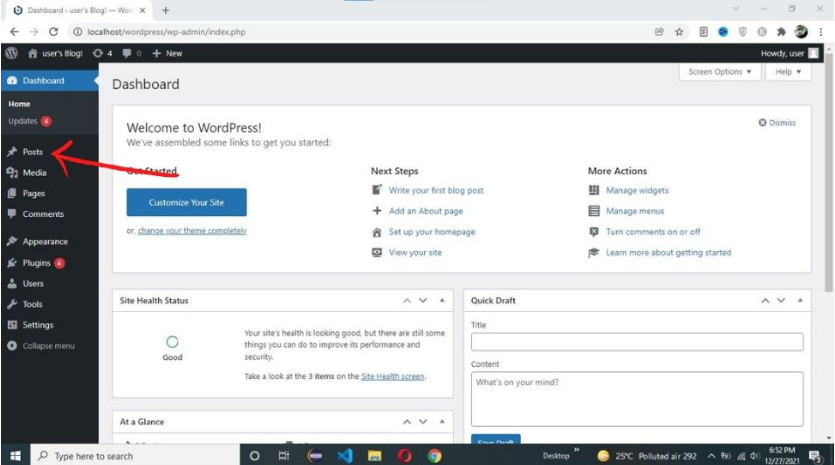This screenshot has height=465, width=835.
Task: Click Add an About page link
Action: [426, 211]
